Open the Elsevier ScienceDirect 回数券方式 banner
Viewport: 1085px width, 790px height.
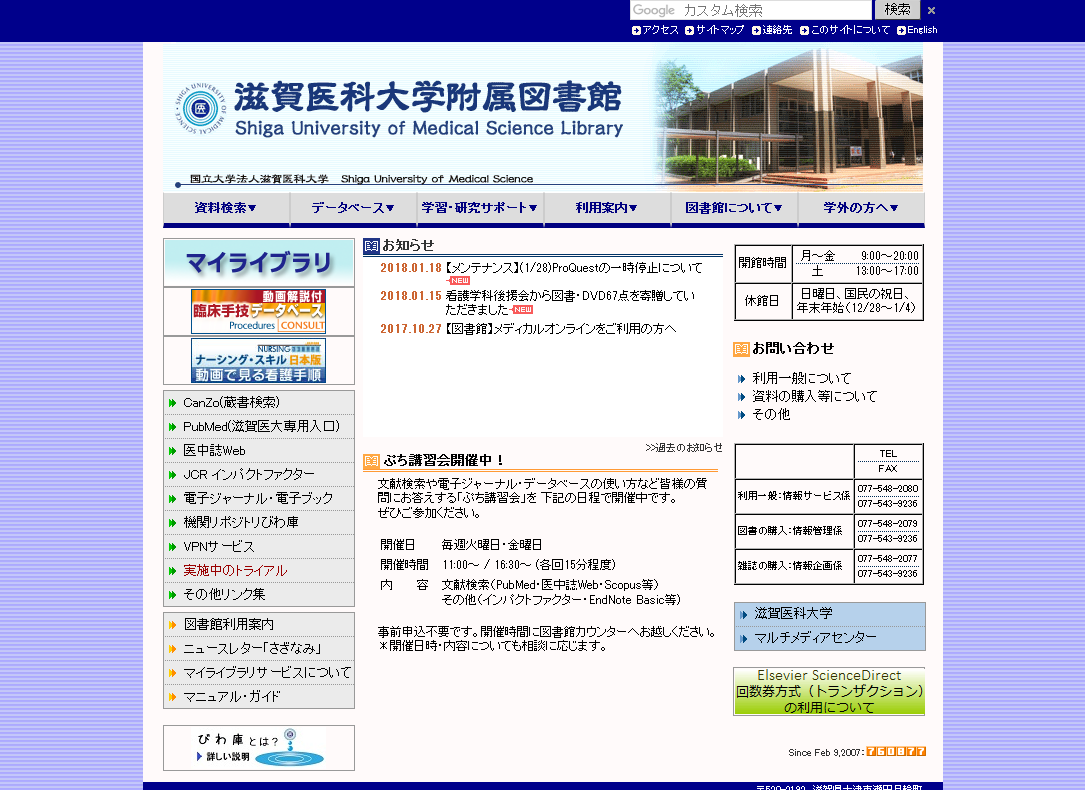829,691
